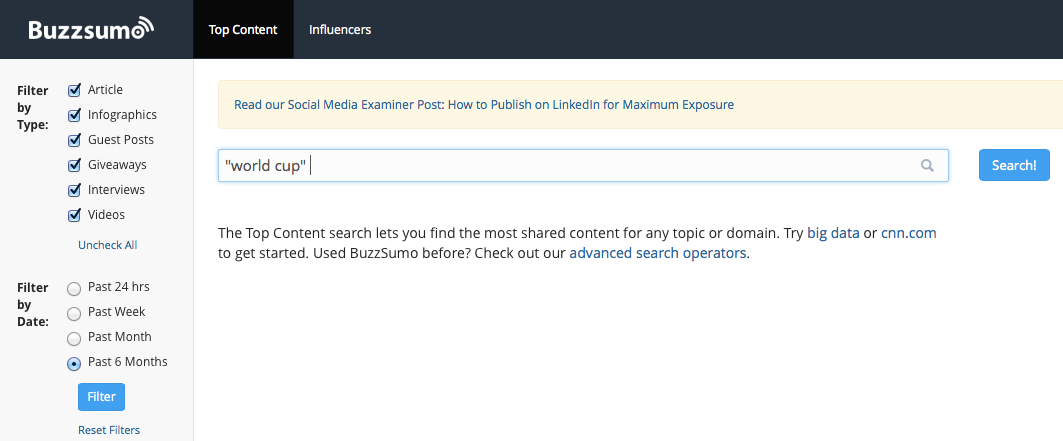The height and width of the screenshot is (441, 1063).
Task: Click the blue Filter button
Action: click(x=101, y=397)
